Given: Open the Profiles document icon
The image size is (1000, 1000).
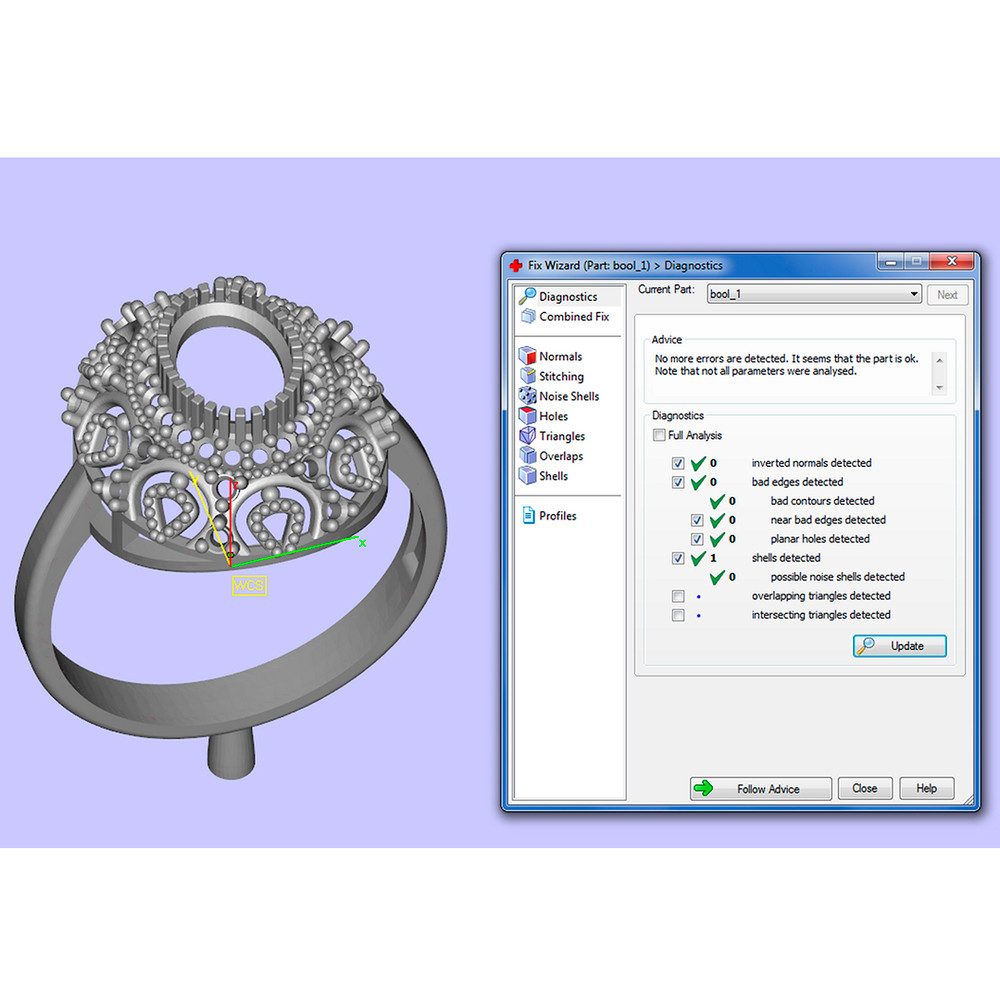Looking at the screenshot, I should 527,516.
